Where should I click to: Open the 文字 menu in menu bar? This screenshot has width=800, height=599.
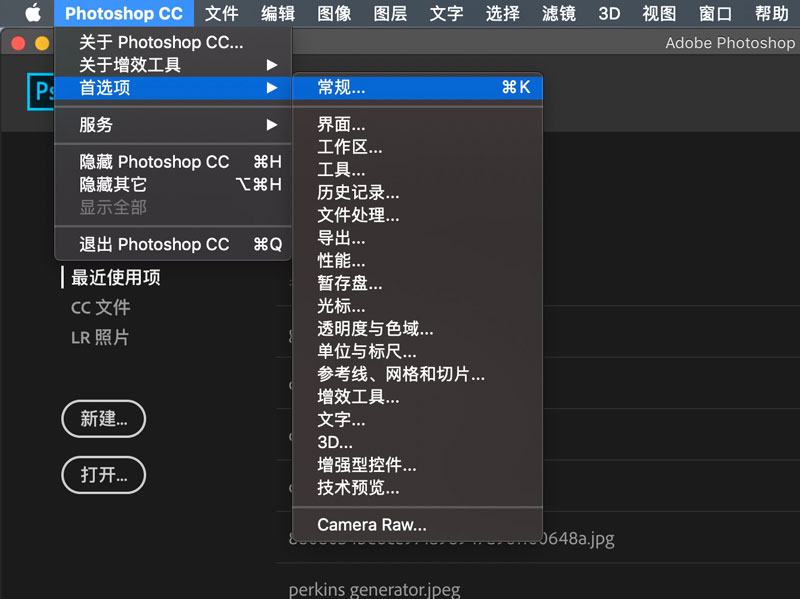tap(446, 13)
